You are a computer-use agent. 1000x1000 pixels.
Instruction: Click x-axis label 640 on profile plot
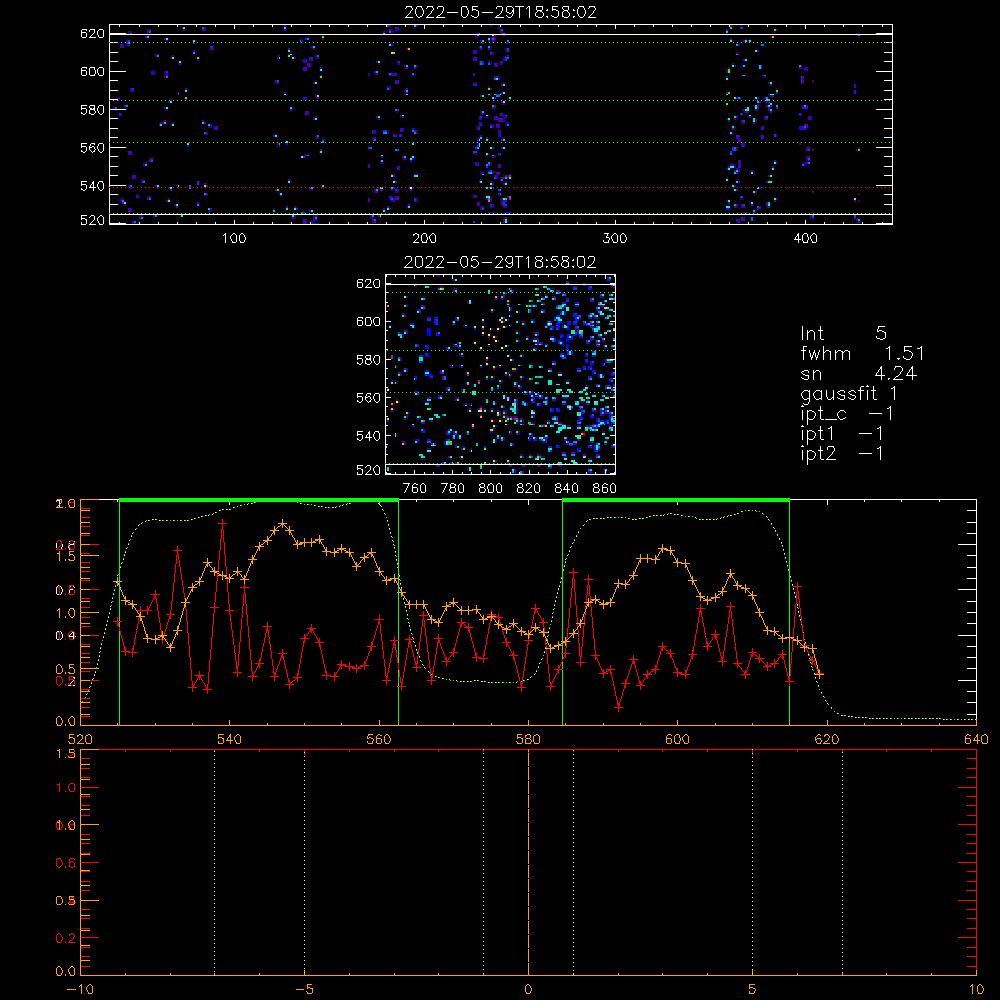tap(976, 739)
